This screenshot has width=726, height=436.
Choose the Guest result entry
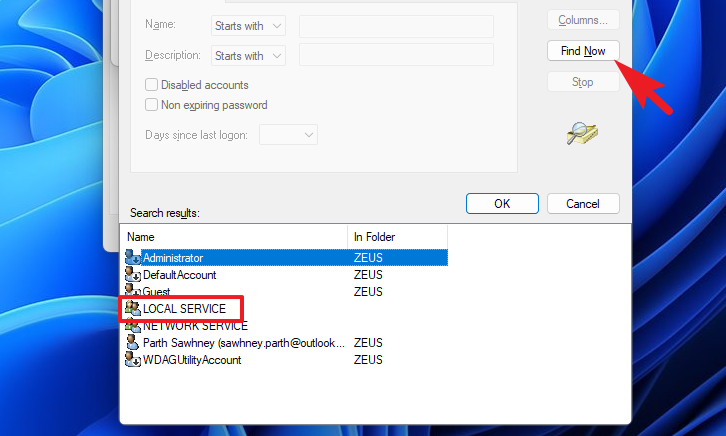coord(156,291)
